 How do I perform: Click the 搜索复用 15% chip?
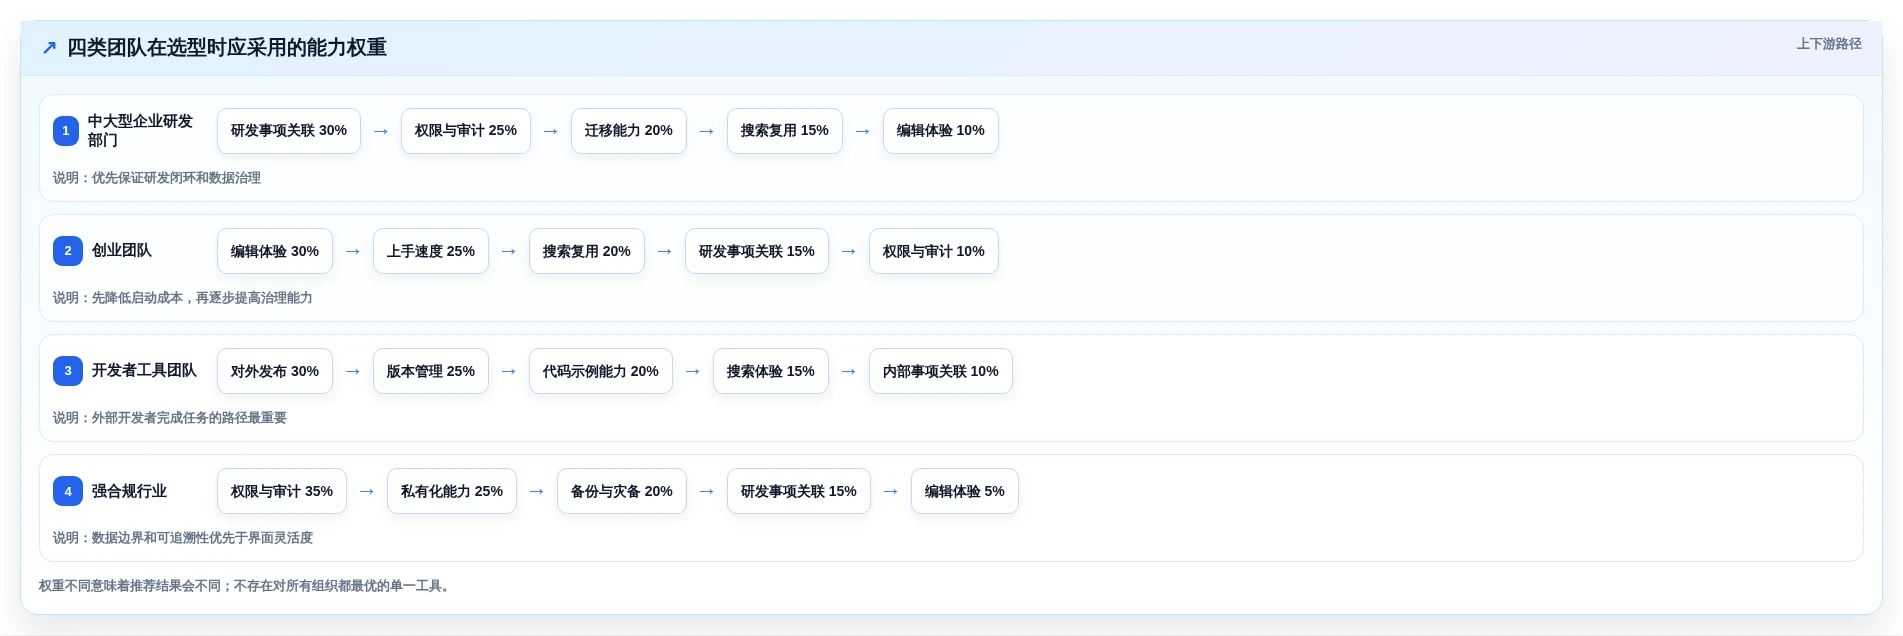785,131
